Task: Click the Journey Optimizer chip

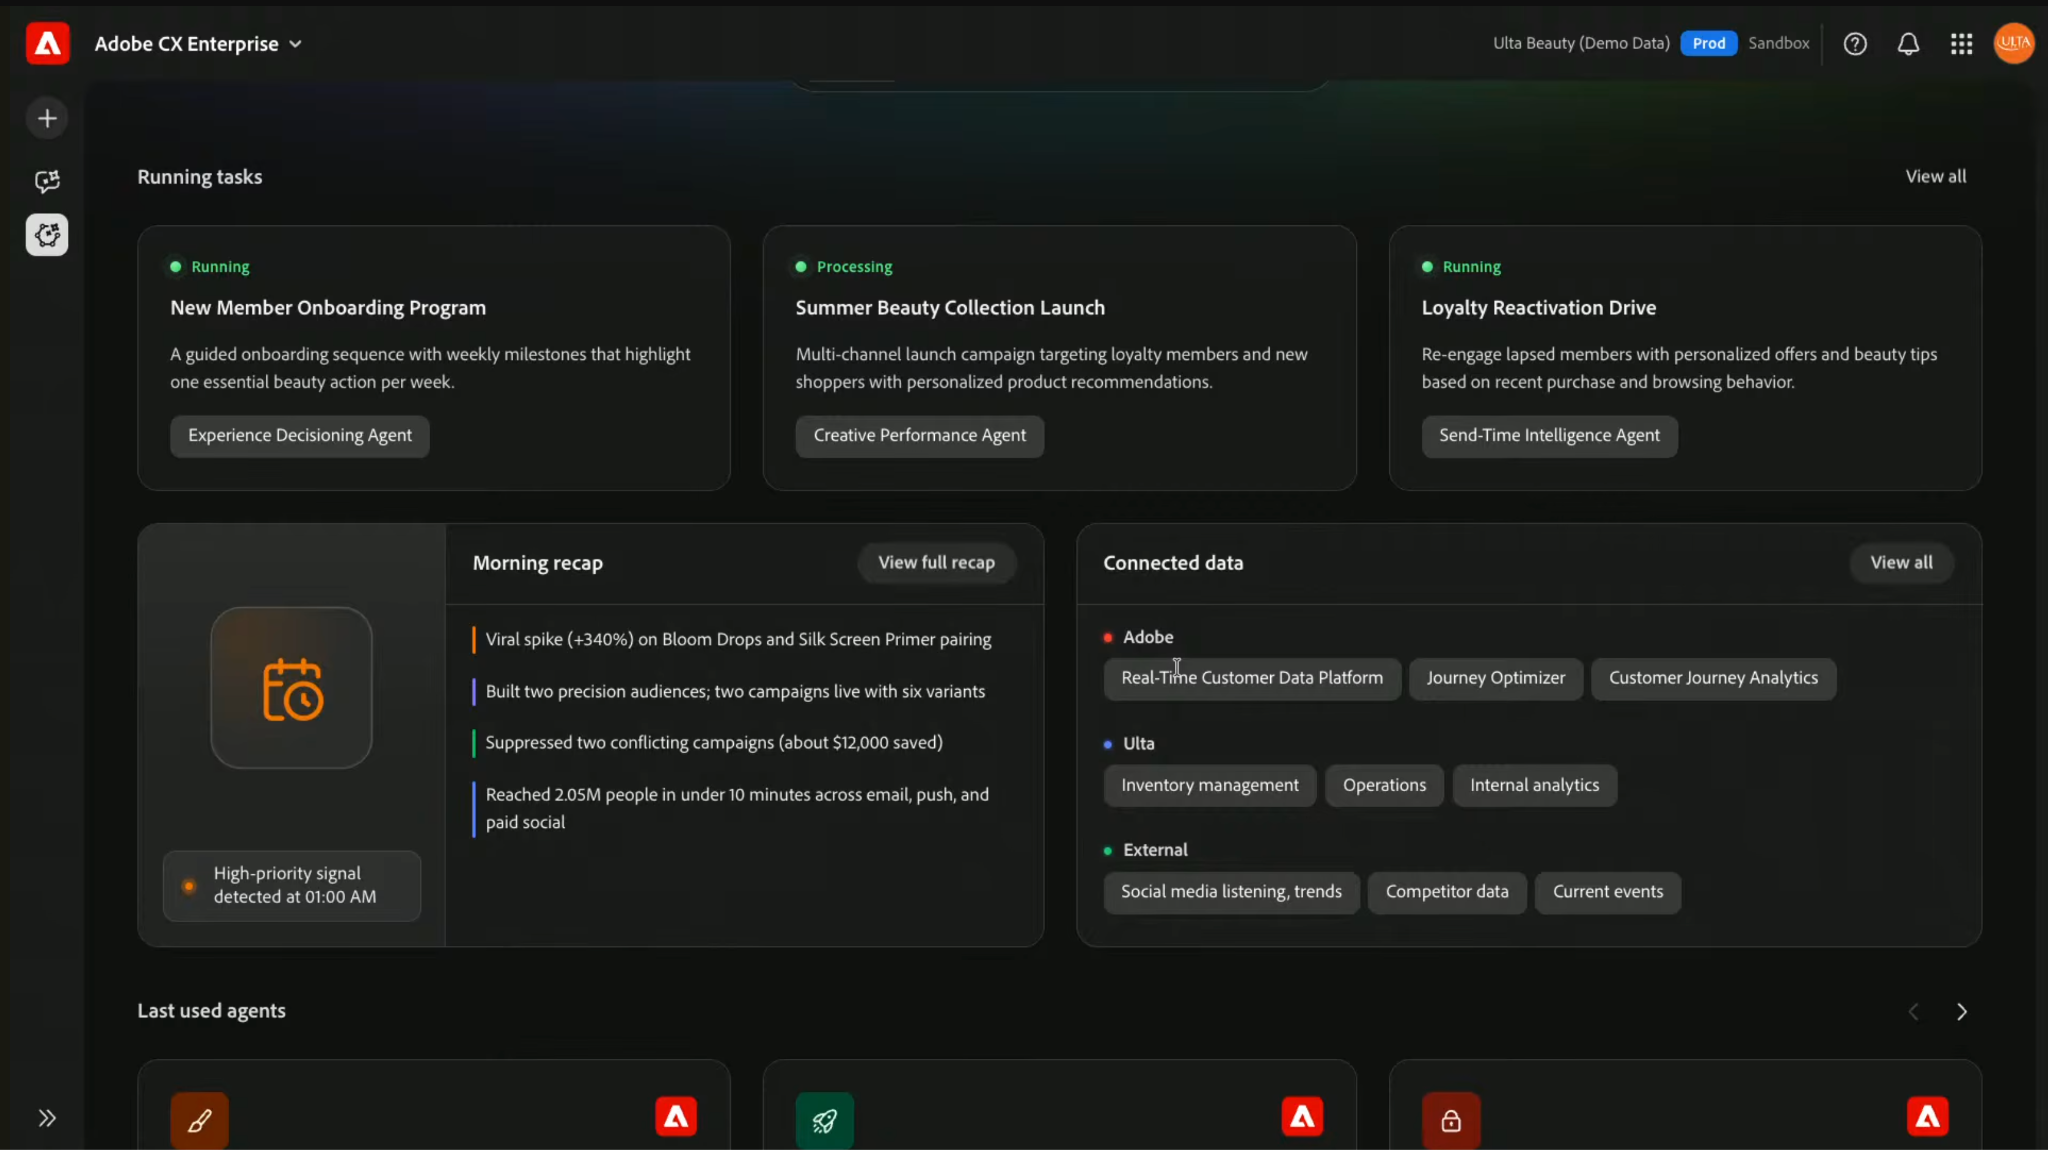Action: (x=1495, y=679)
